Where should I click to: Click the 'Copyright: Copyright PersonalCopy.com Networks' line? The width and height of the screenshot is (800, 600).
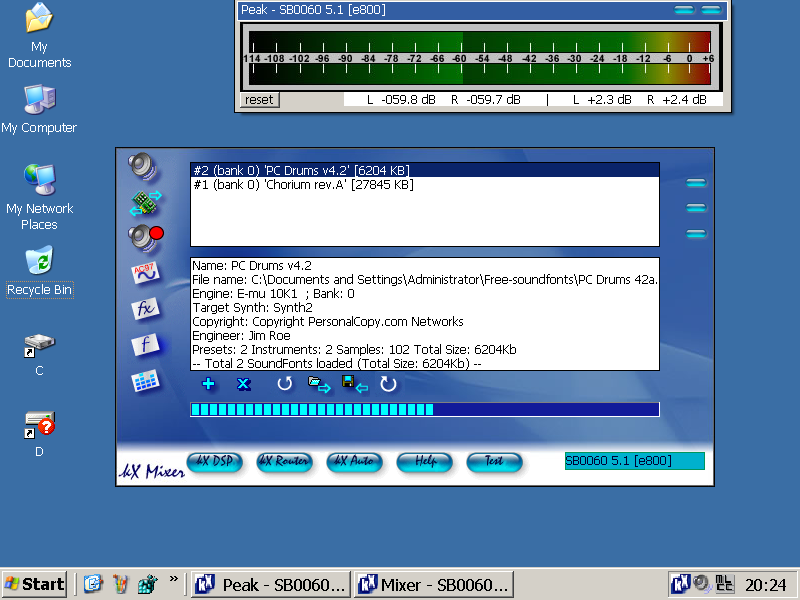tap(328, 321)
